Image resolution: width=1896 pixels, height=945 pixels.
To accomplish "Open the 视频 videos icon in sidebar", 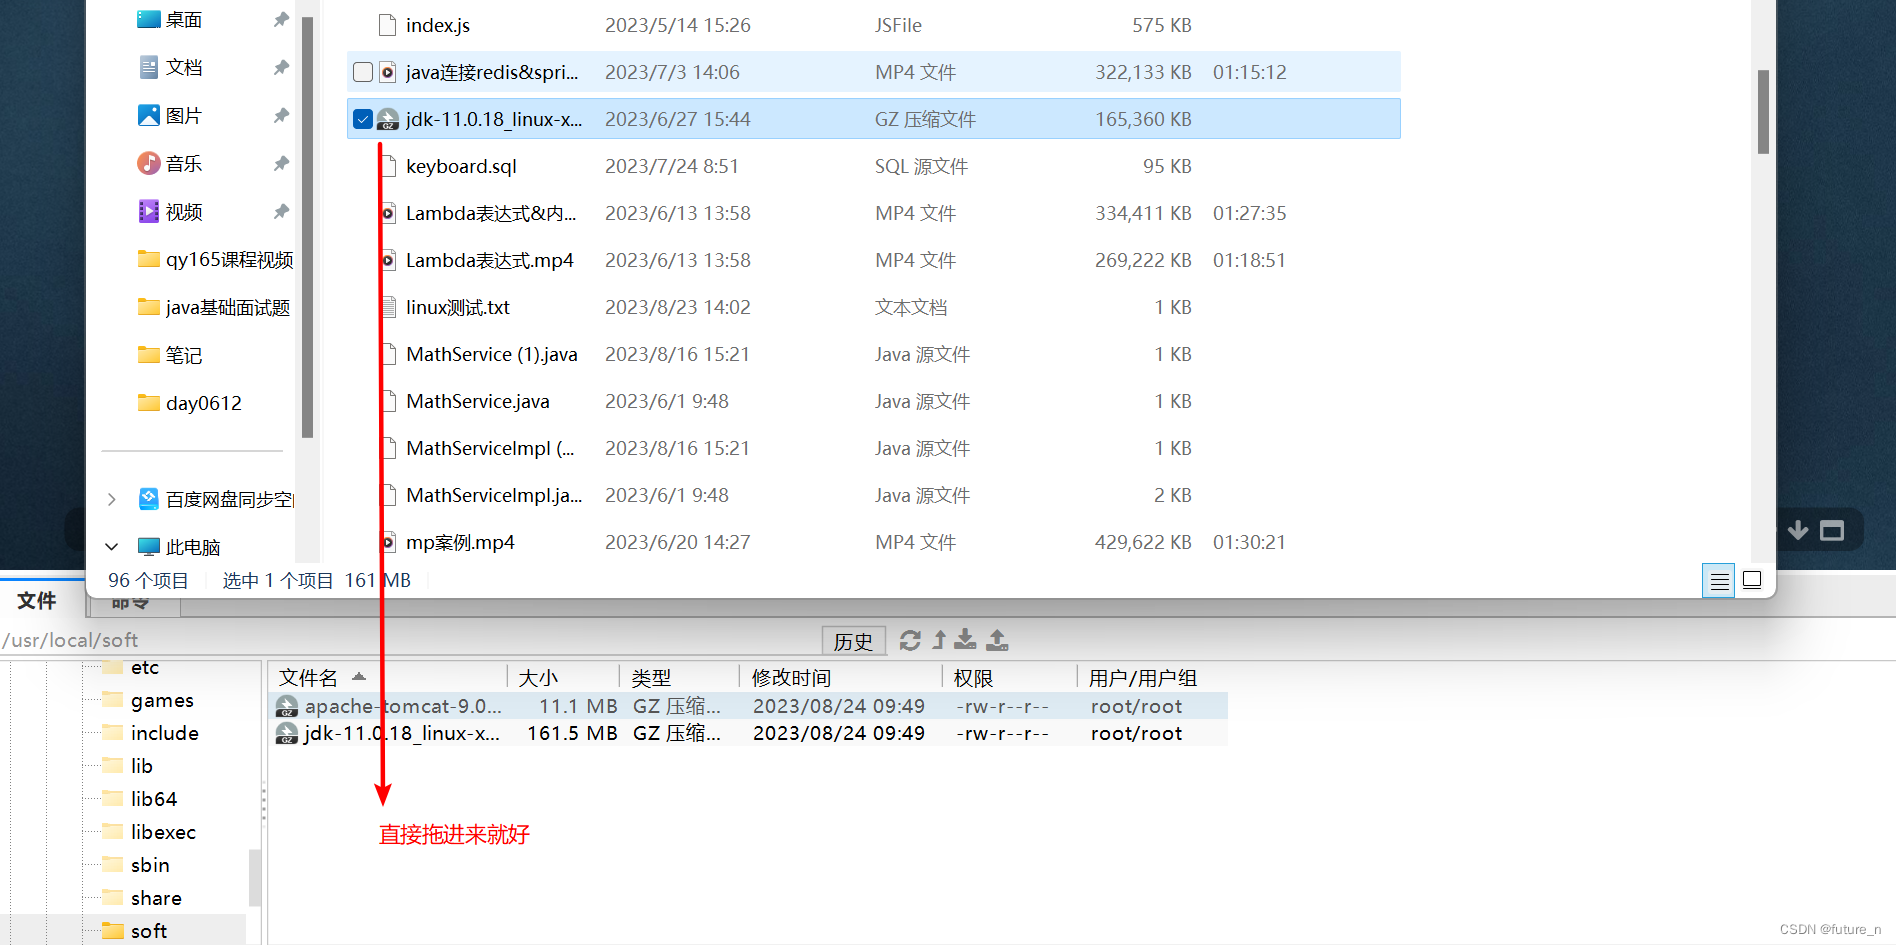I will [149, 211].
